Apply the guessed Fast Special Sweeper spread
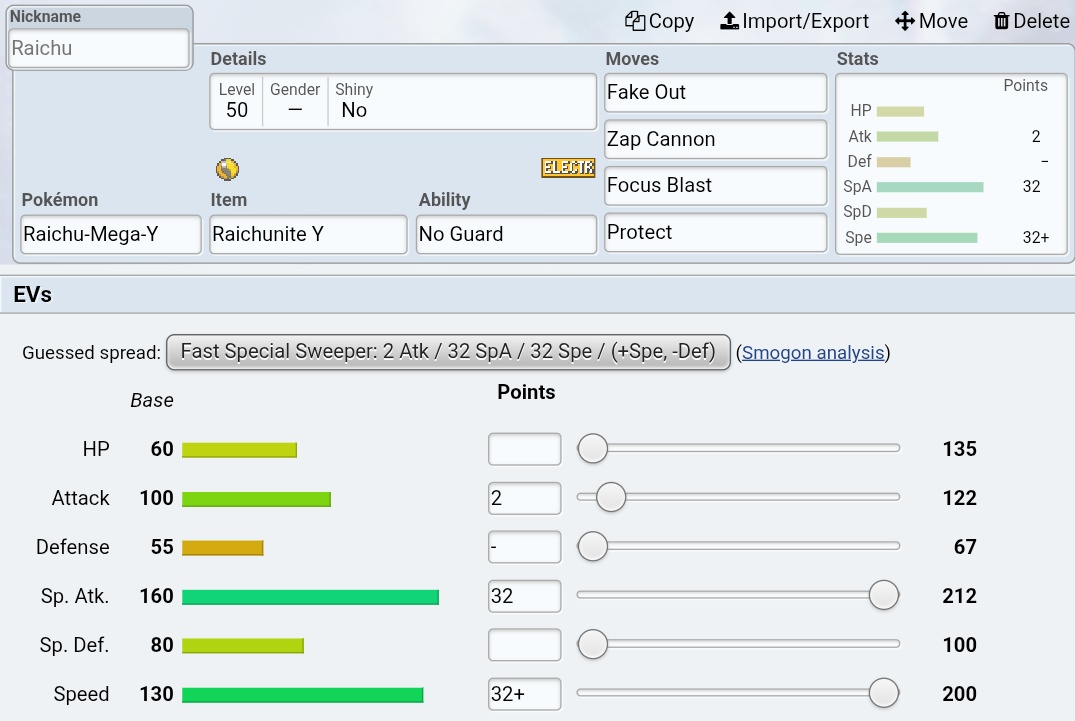This screenshot has height=721, width=1075. pos(448,352)
